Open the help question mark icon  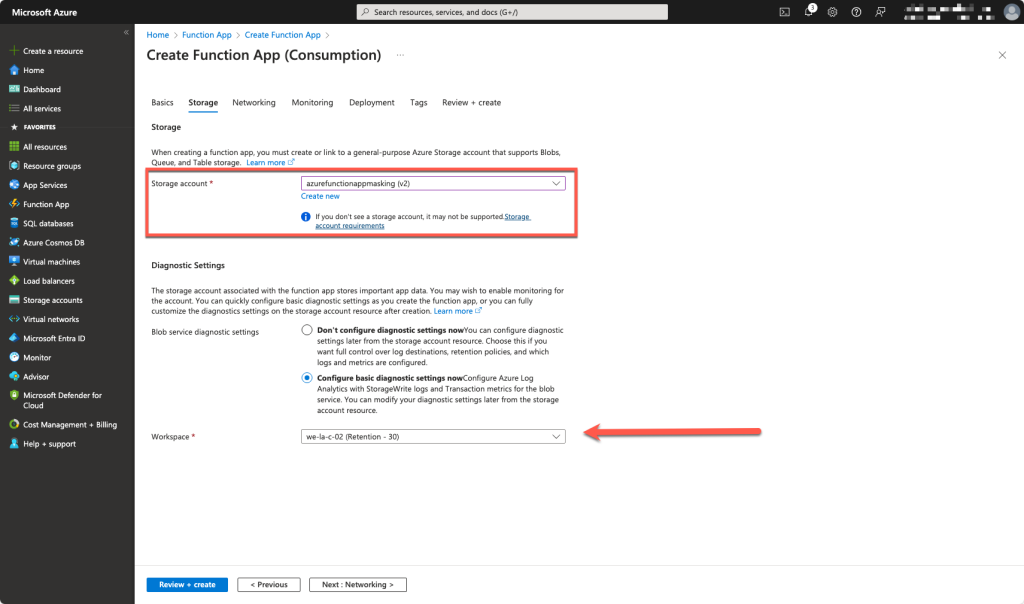tap(856, 12)
